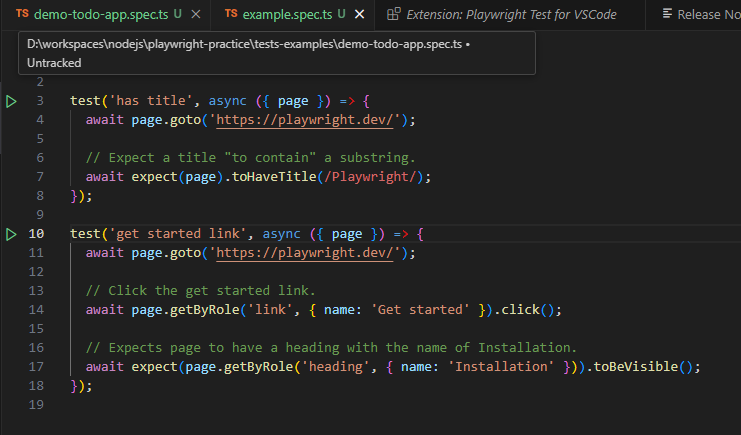Viewport: 741px width, 435px height.
Task: Click the 'has title' string text
Action: (151, 101)
